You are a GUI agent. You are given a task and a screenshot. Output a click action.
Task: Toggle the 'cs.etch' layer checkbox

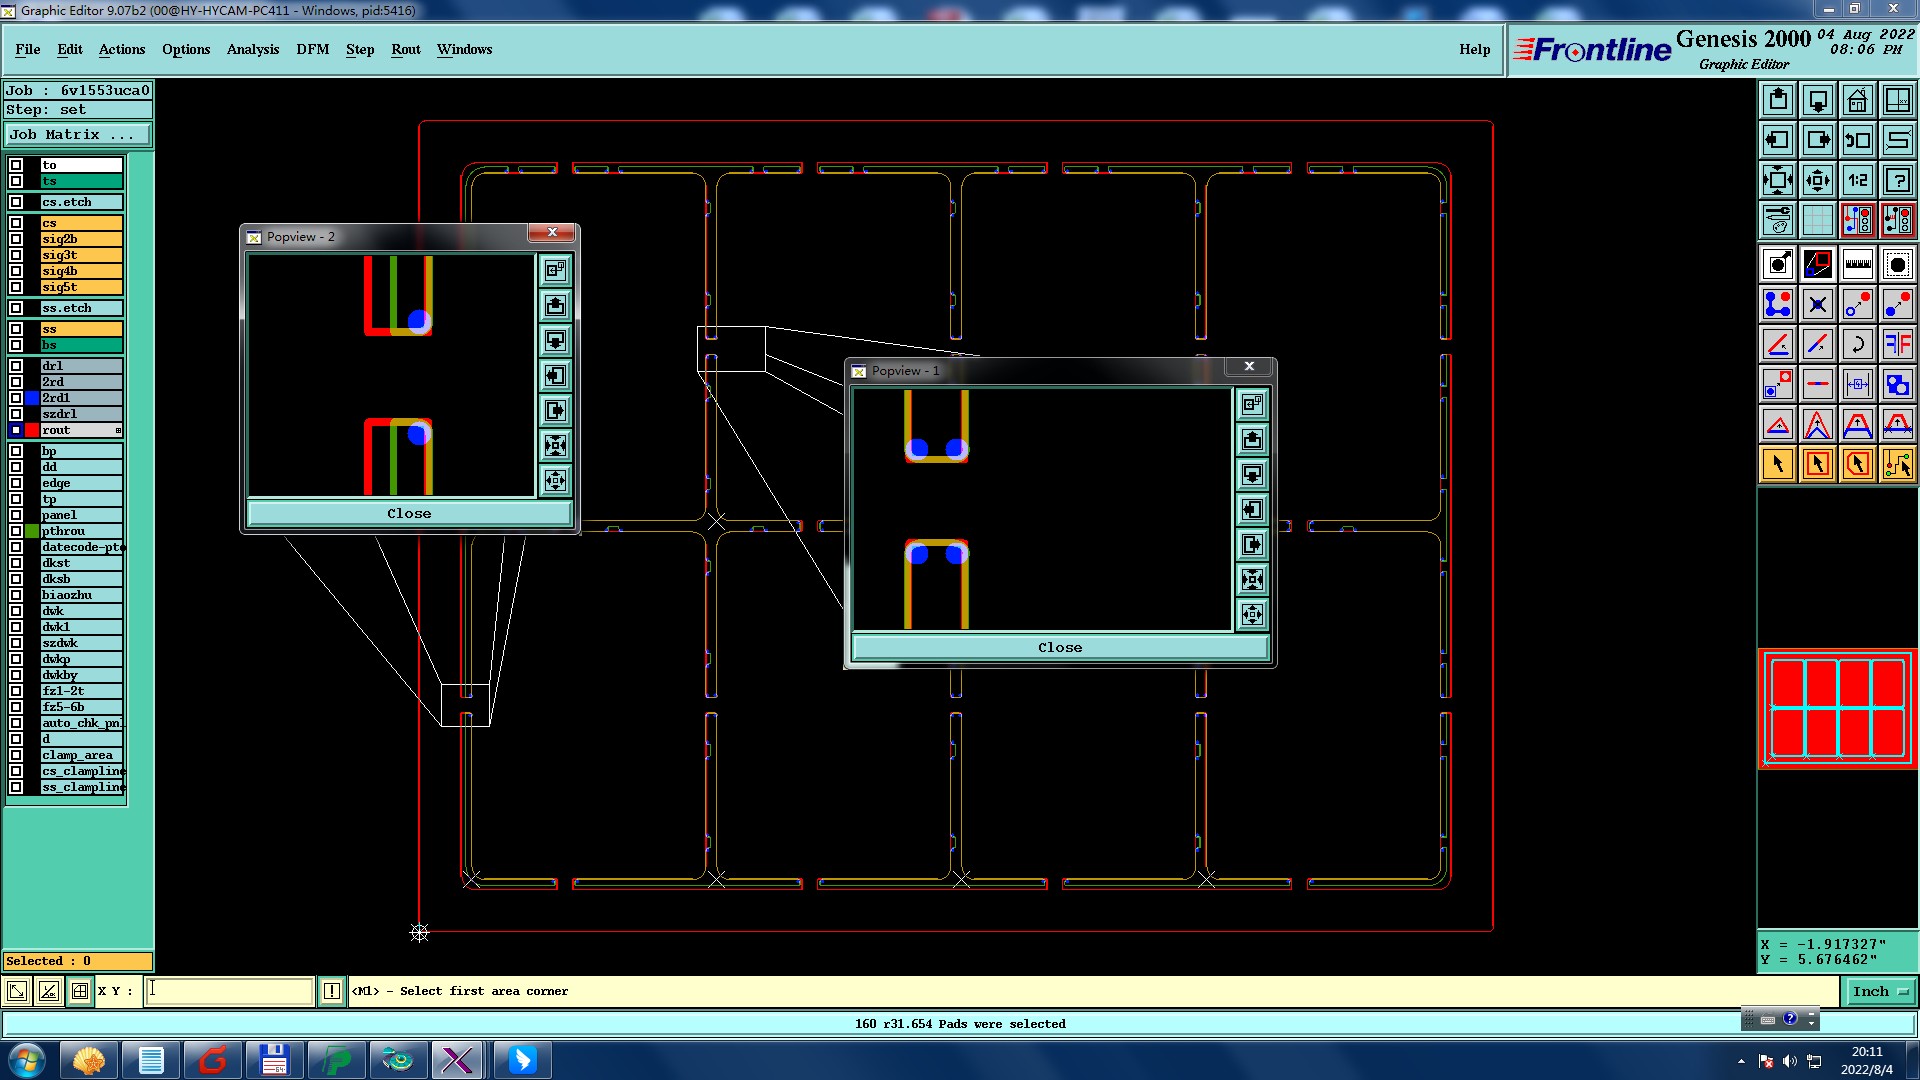pyautogui.click(x=16, y=202)
